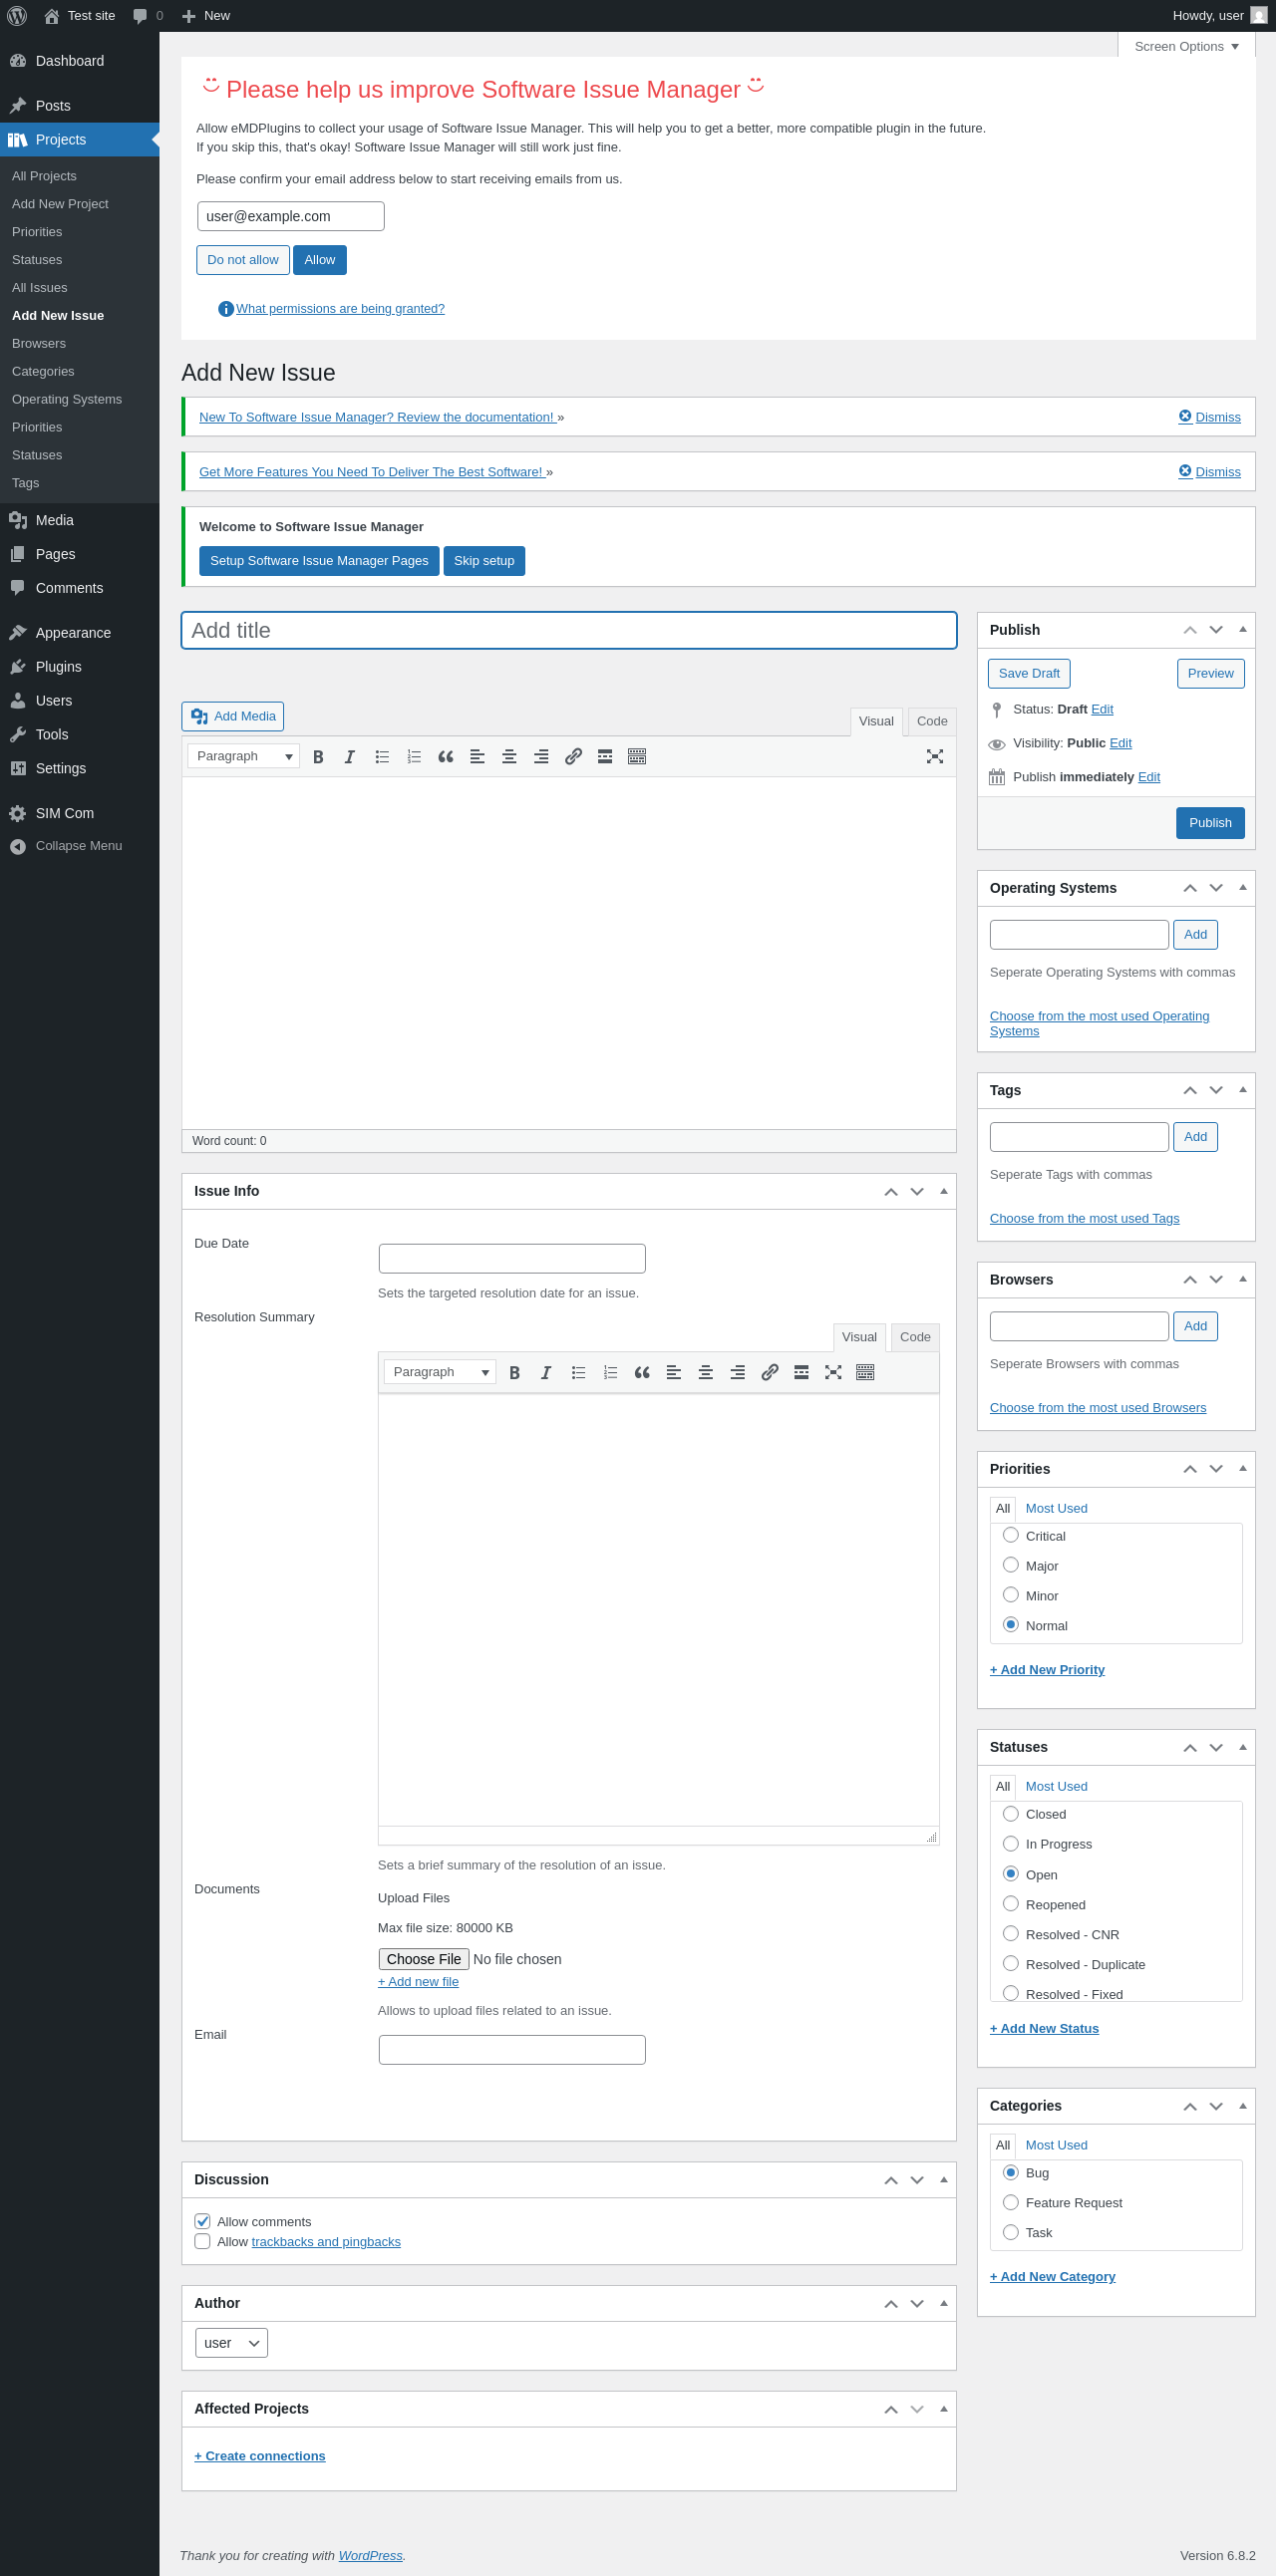Edit publish Visibility setting
Image resolution: width=1276 pixels, height=2576 pixels.
tap(1121, 744)
